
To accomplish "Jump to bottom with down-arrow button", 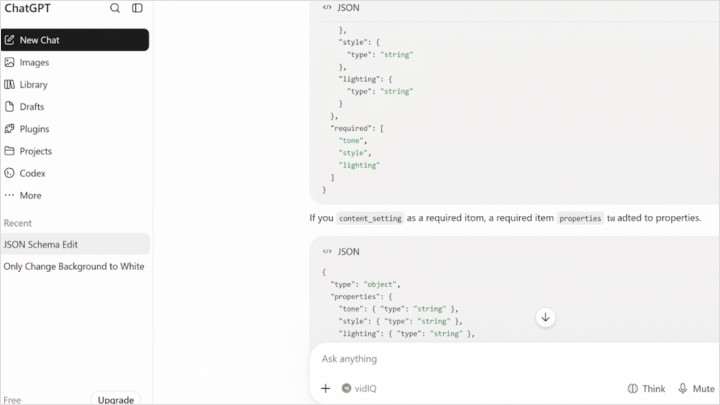I will 546,317.
